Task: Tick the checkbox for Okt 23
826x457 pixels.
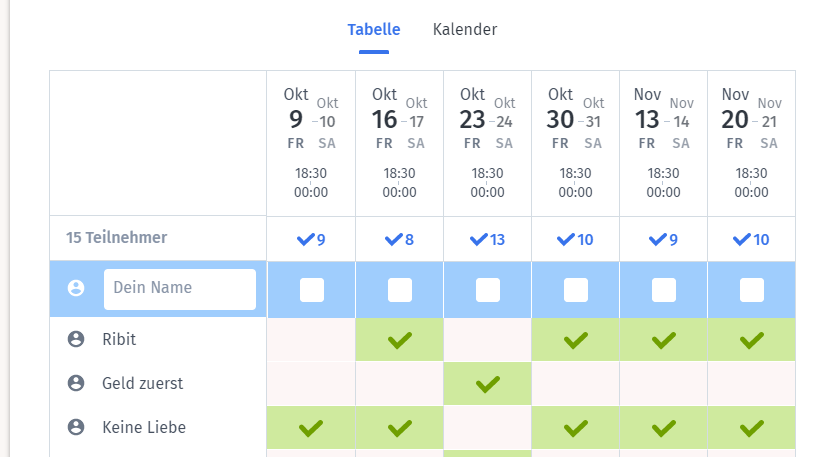Action: (488, 290)
